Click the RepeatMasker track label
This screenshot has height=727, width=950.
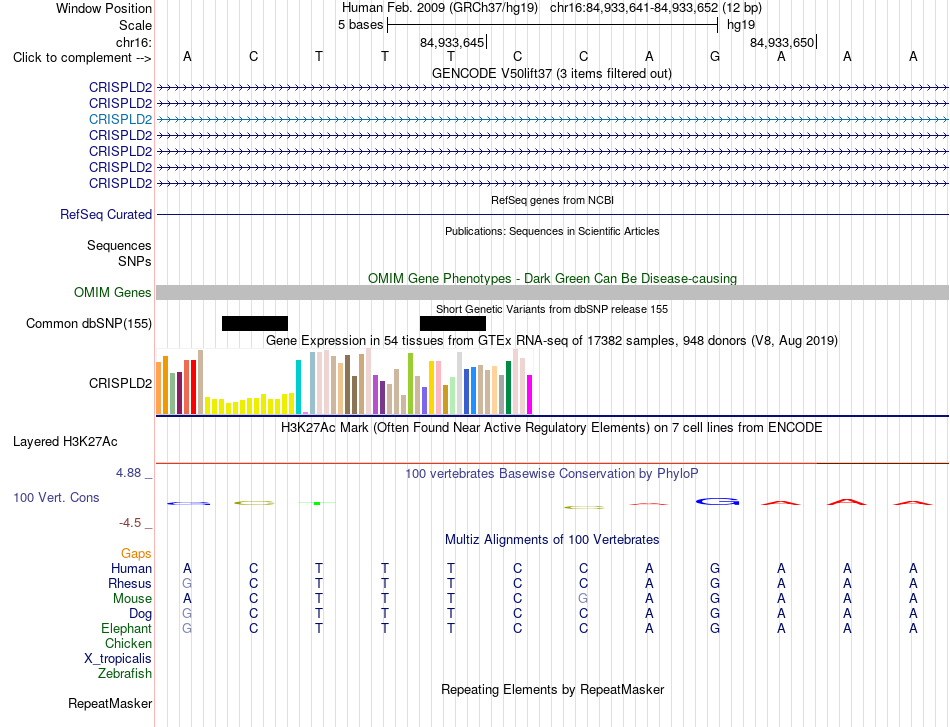point(110,703)
